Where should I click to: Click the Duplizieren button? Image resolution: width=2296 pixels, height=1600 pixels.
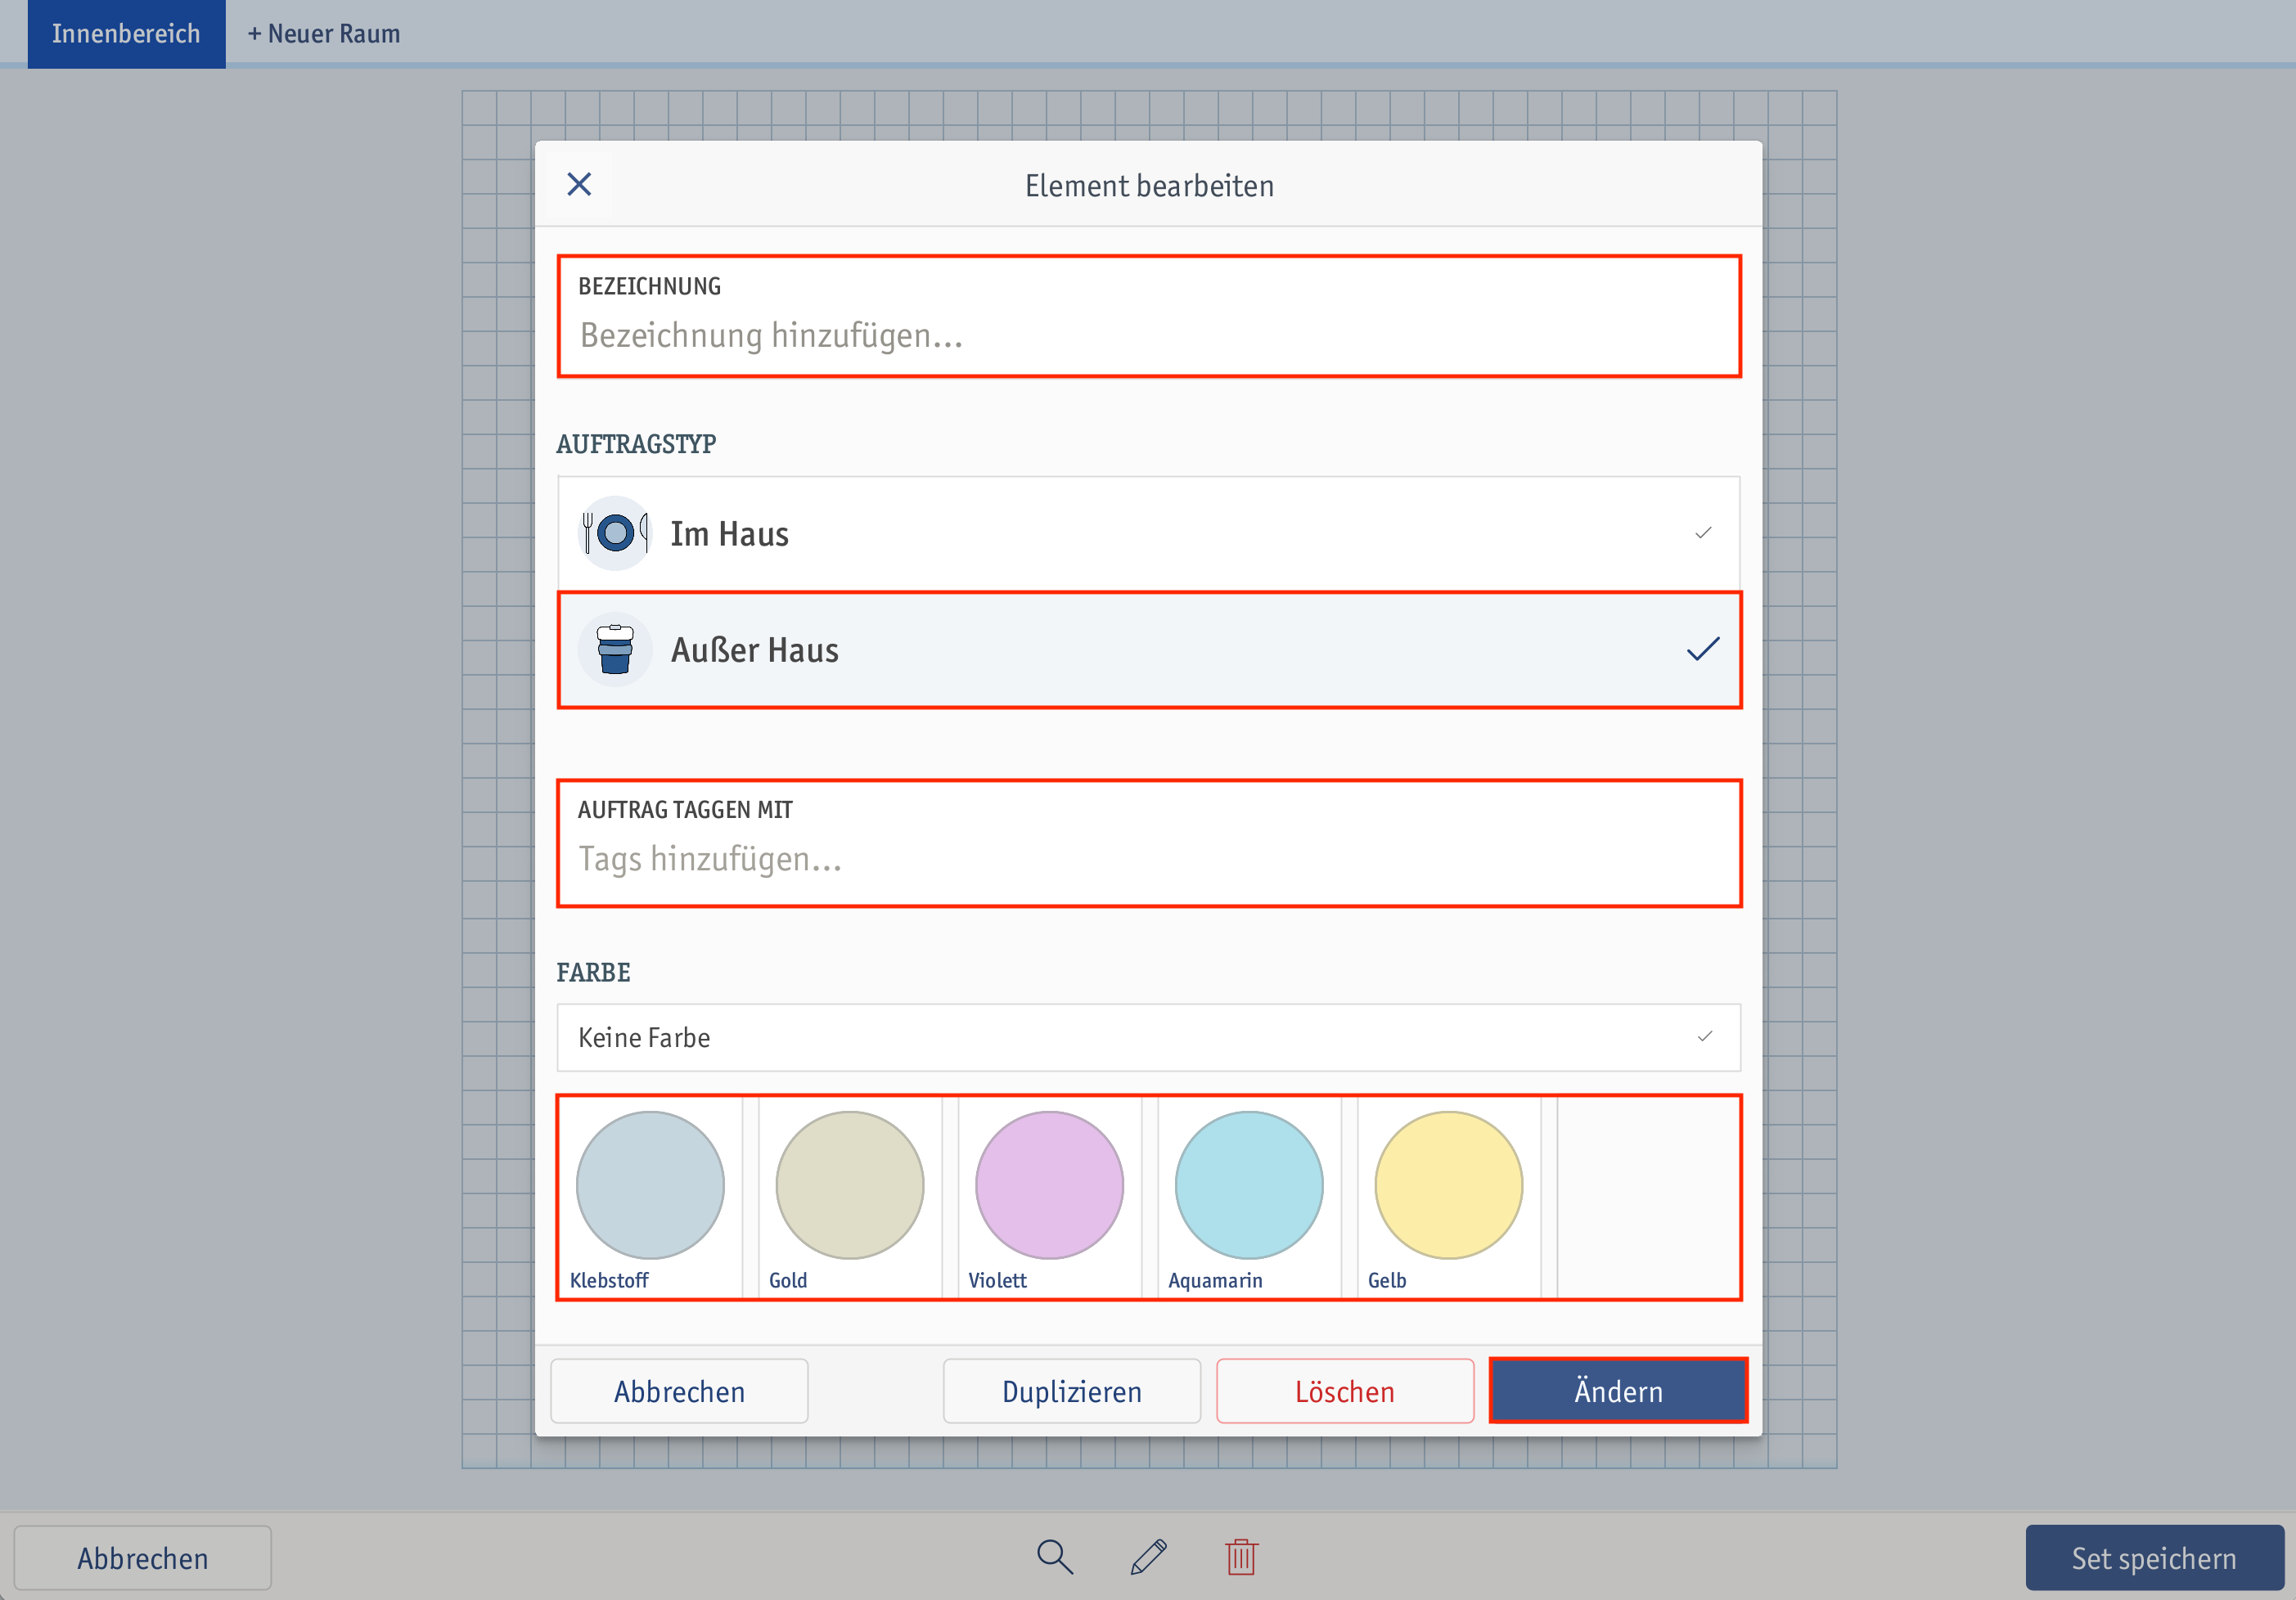pos(1071,1391)
